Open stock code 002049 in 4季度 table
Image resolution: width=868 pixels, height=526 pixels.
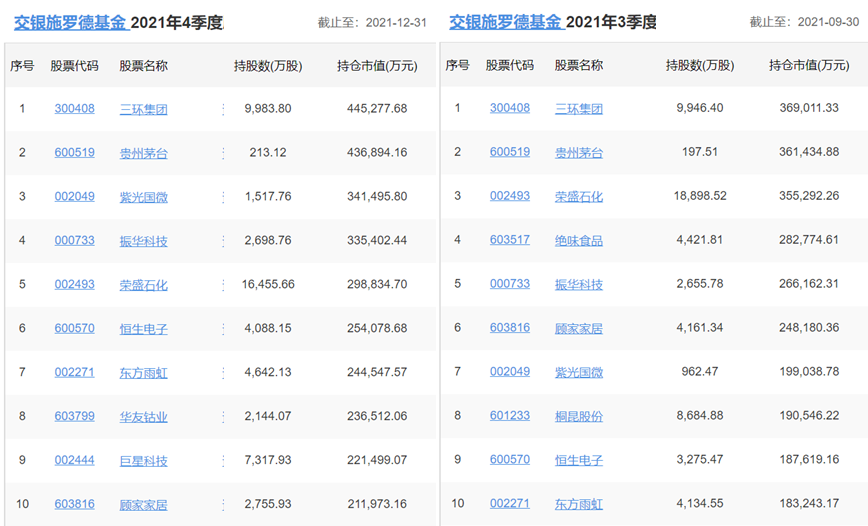pyautogui.click(x=75, y=197)
